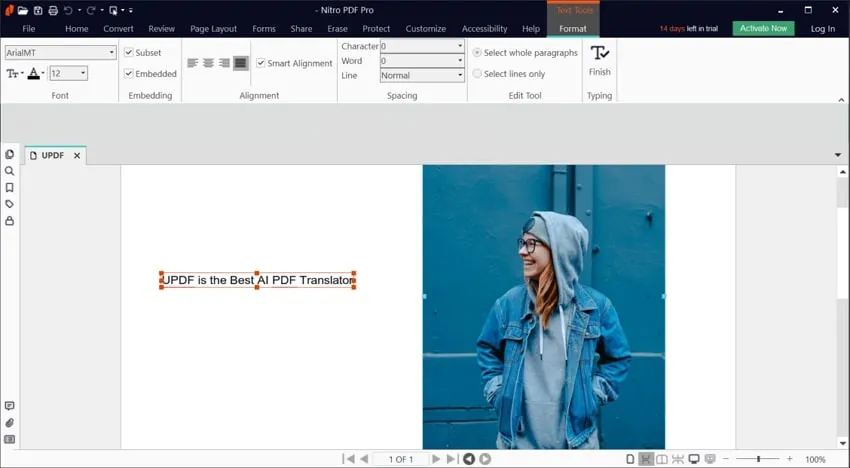Justify the text alignment
This screenshot has height=468, width=850.
pyautogui.click(x=241, y=63)
